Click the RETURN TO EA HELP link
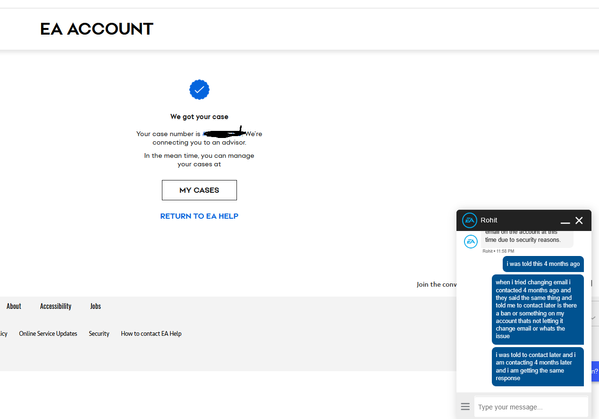The image size is (599, 419). [199, 216]
